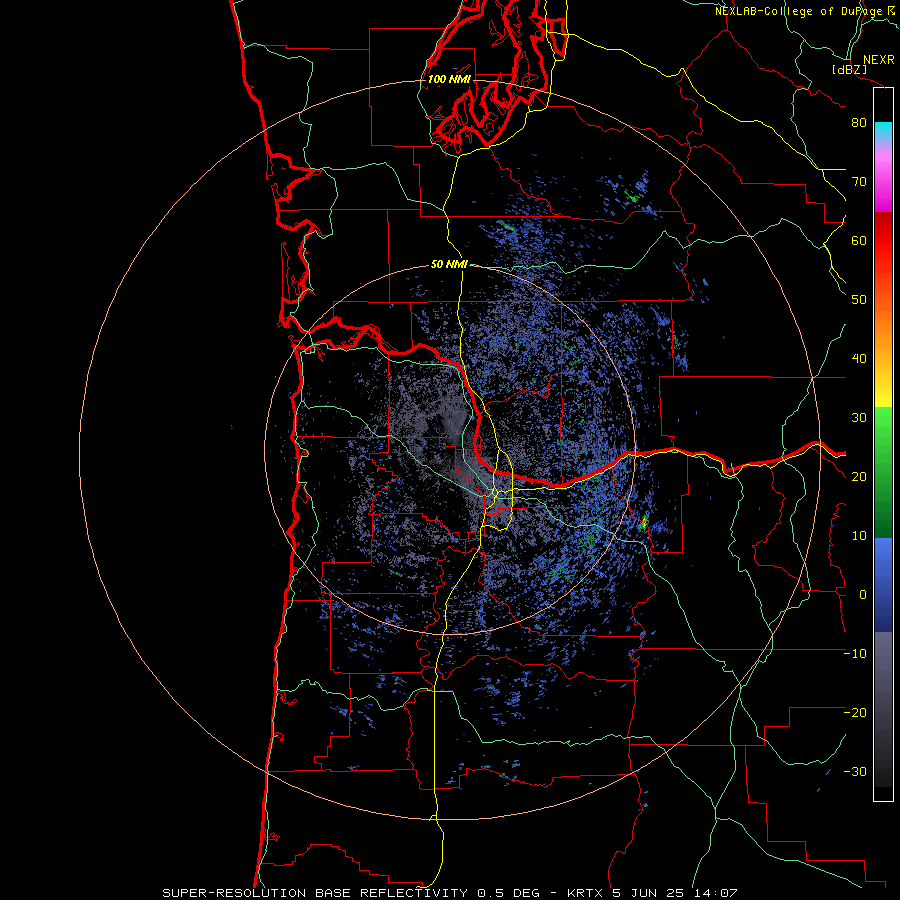Click the -30 value on the dBZ scale

(x=855, y=771)
